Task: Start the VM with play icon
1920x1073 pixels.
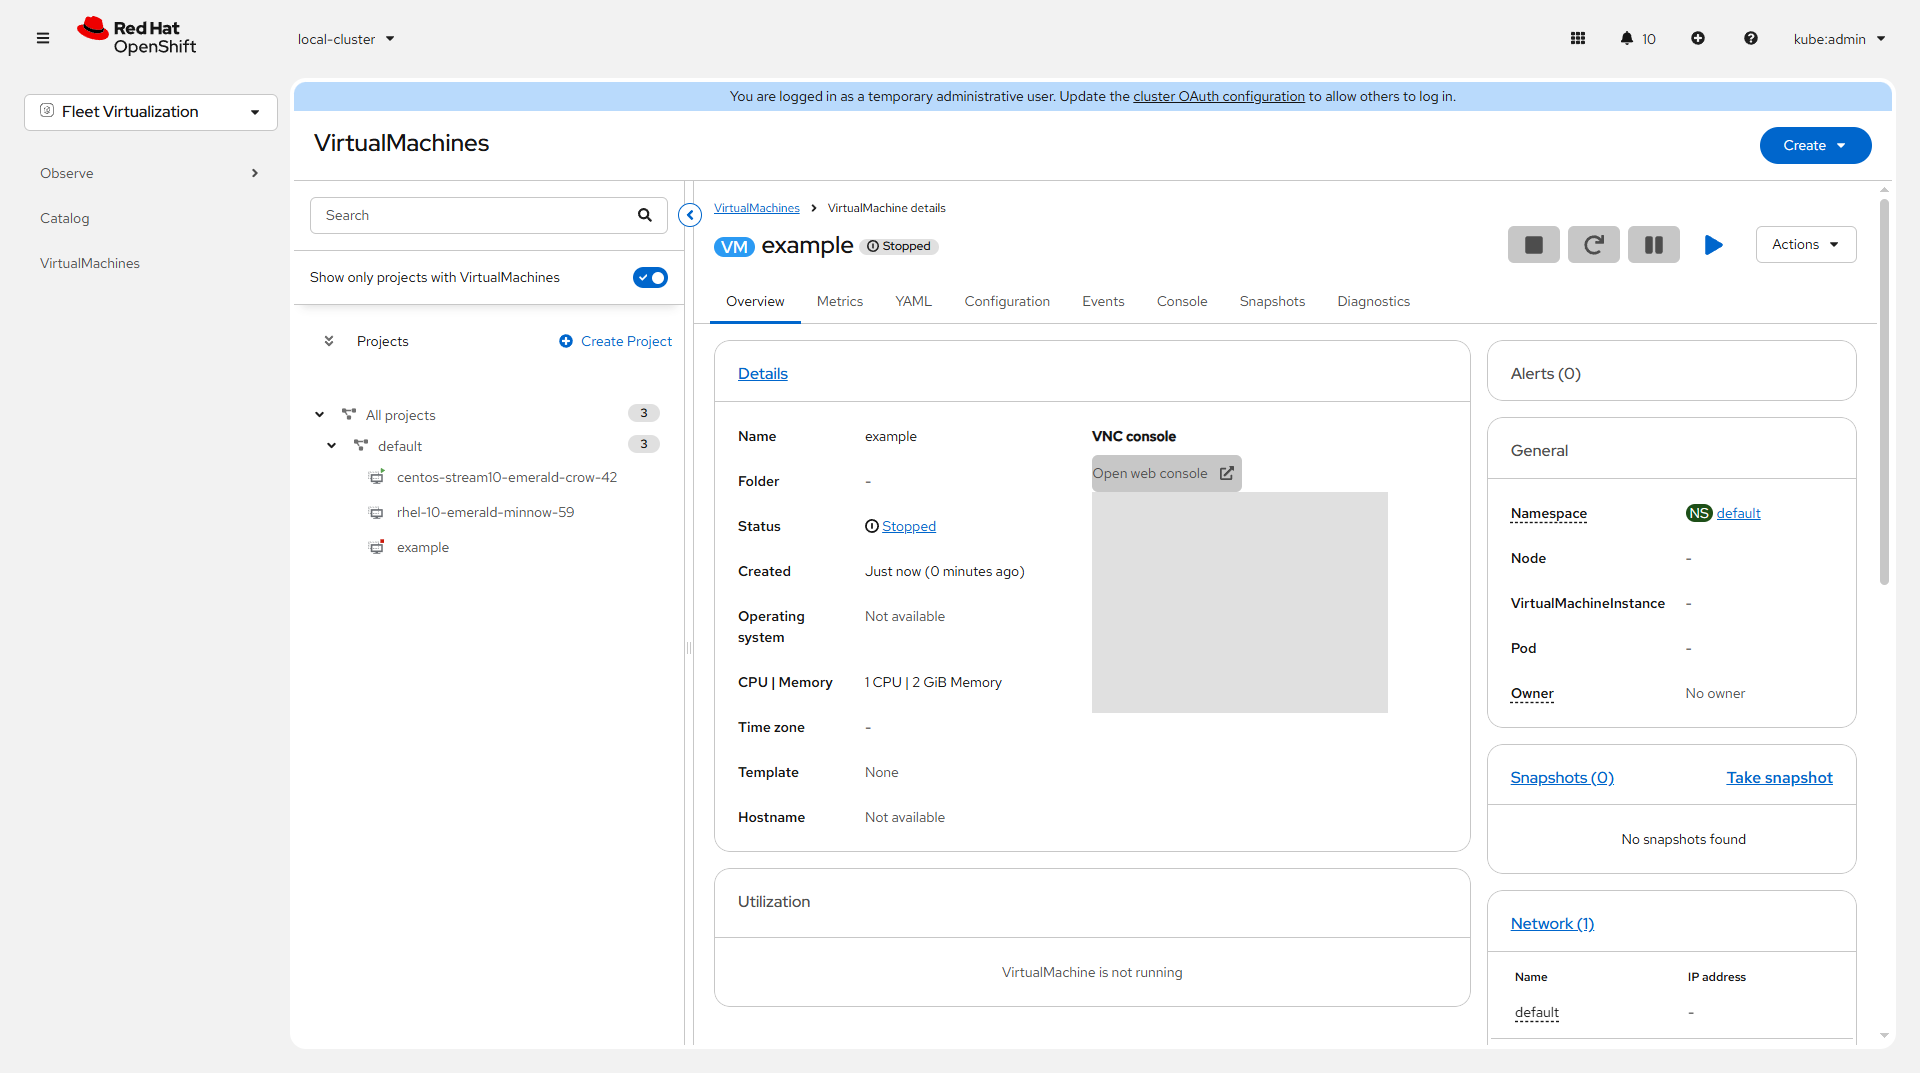Action: (1713, 245)
